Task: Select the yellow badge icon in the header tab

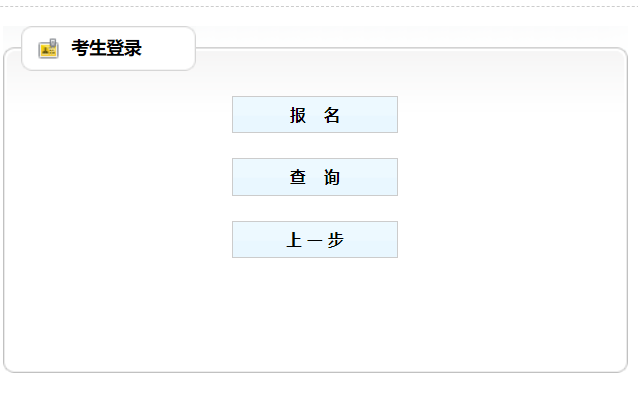Action: 48,49
